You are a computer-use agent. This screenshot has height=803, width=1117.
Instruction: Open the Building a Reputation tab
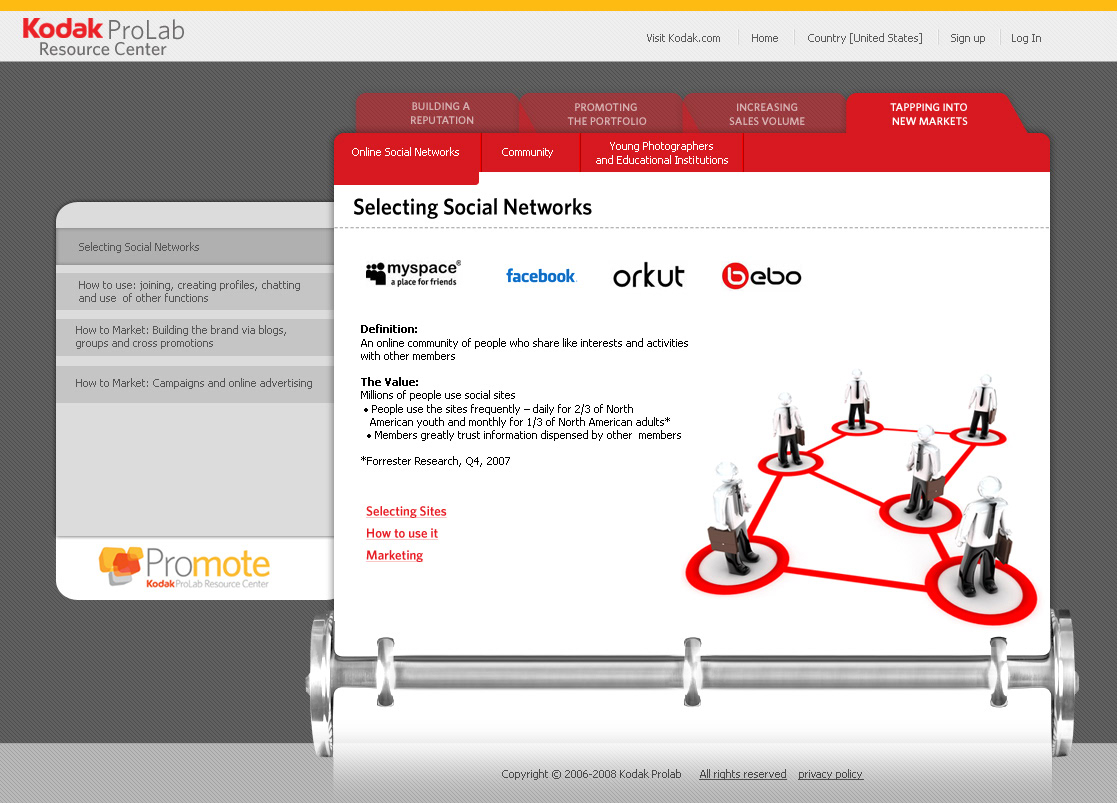pyautogui.click(x=438, y=113)
